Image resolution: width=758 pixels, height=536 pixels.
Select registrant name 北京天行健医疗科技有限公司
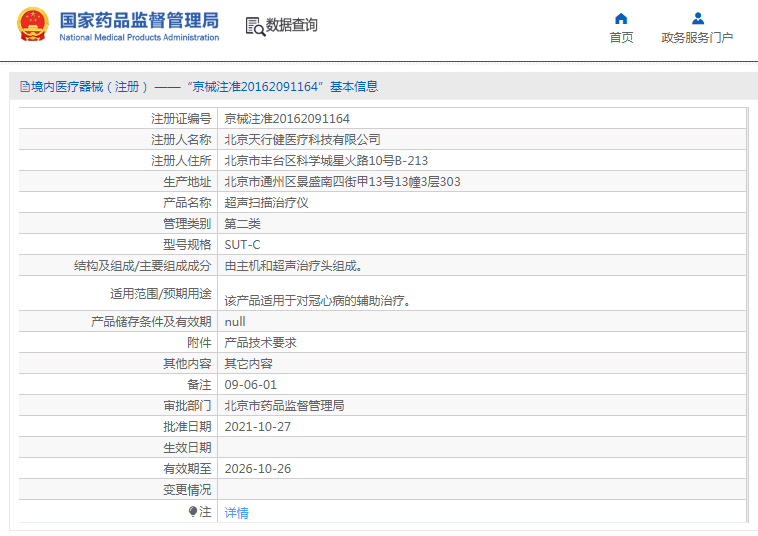pyautogui.click(x=302, y=140)
